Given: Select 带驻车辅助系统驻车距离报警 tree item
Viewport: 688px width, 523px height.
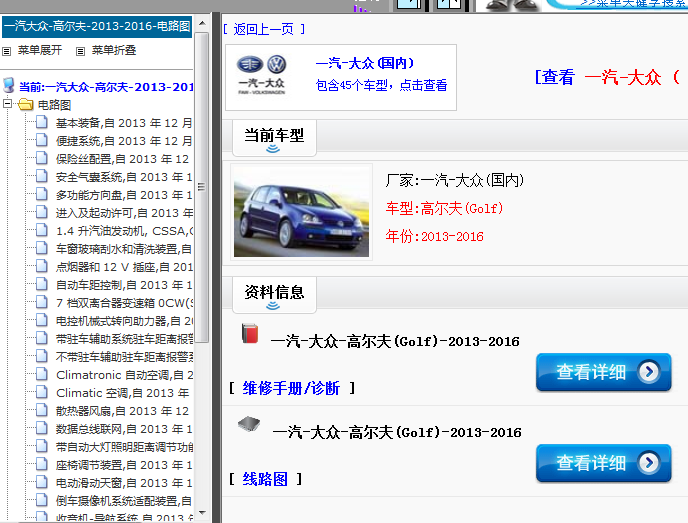Looking at the screenshot, I should coord(124,339).
